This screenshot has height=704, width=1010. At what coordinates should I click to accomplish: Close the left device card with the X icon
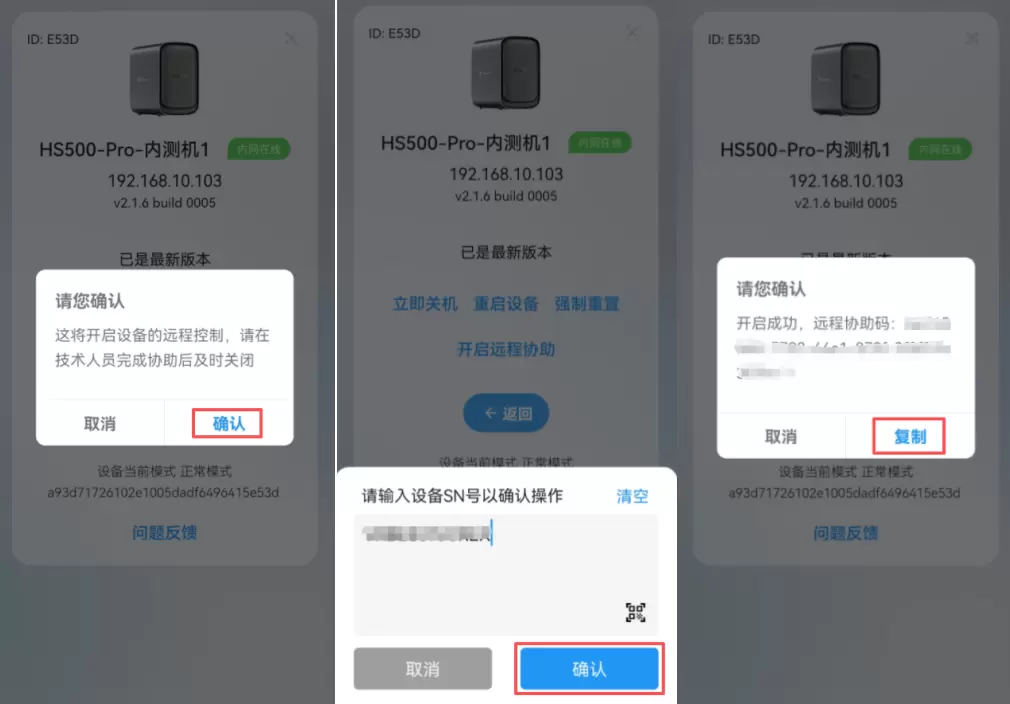tap(291, 39)
